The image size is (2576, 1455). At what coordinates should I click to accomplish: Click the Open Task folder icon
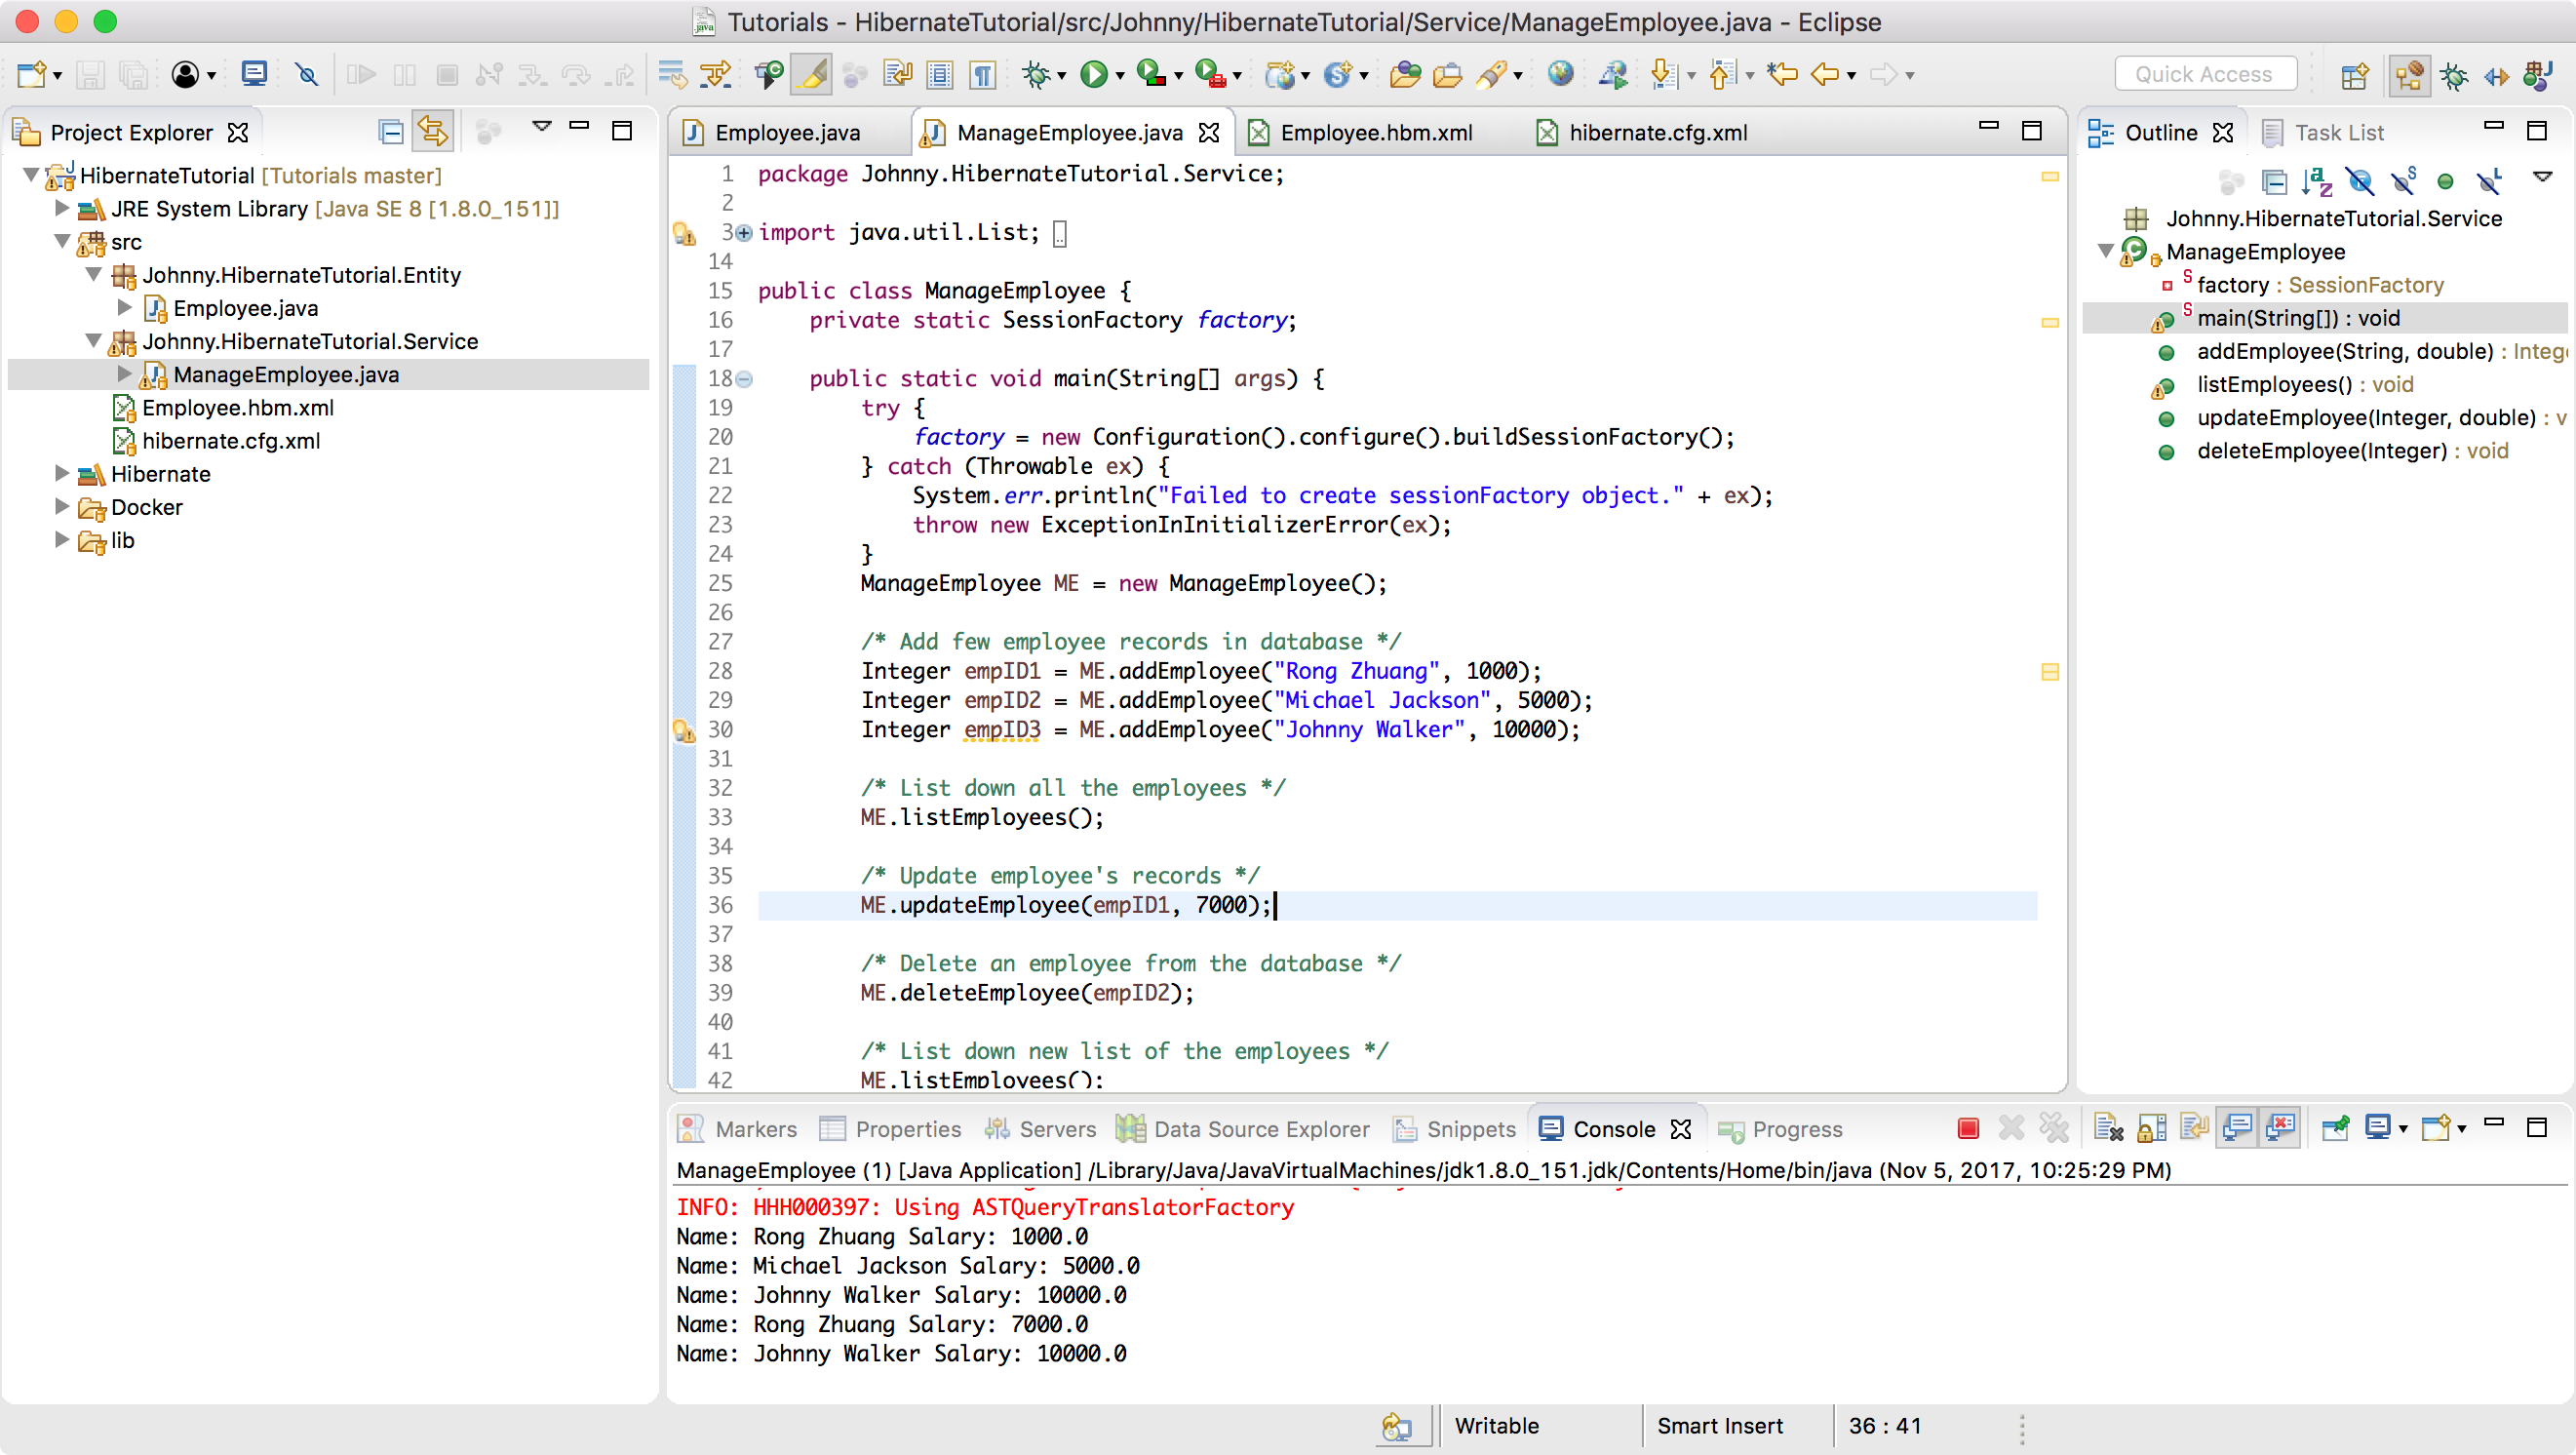pos(1447,75)
